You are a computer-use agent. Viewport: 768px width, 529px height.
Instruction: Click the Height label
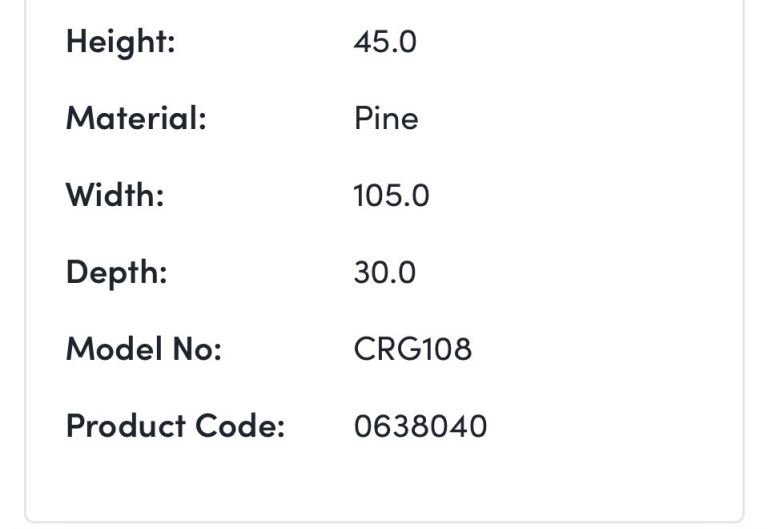click(120, 42)
